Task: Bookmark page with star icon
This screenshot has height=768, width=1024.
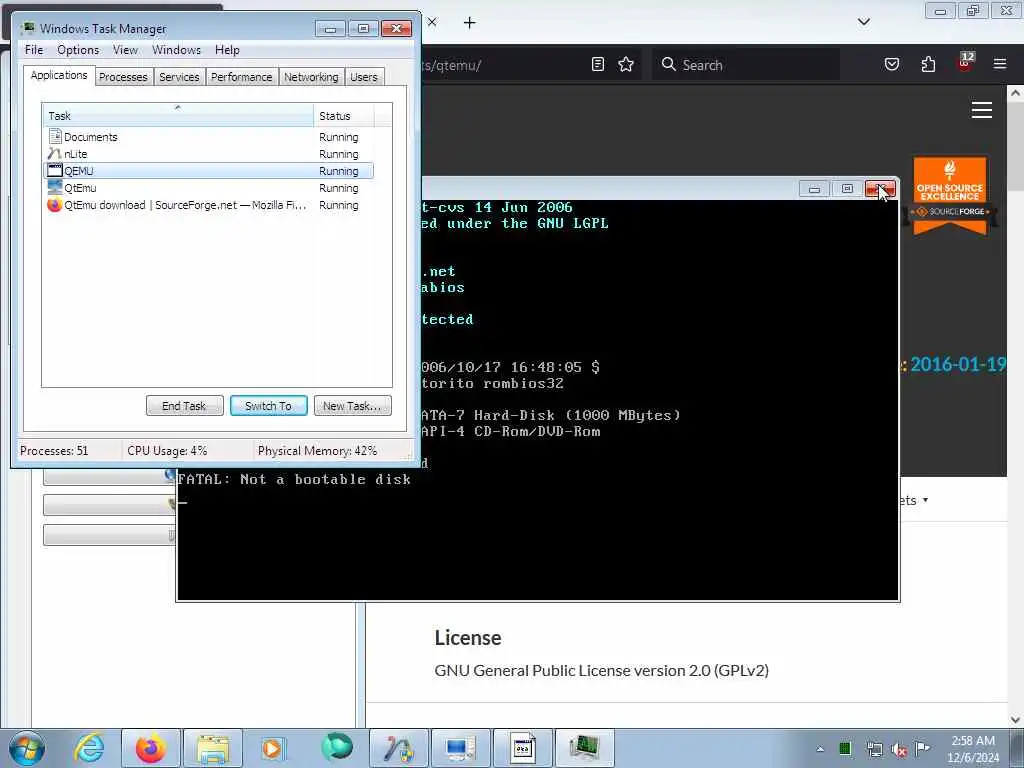Action: coord(626,64)
